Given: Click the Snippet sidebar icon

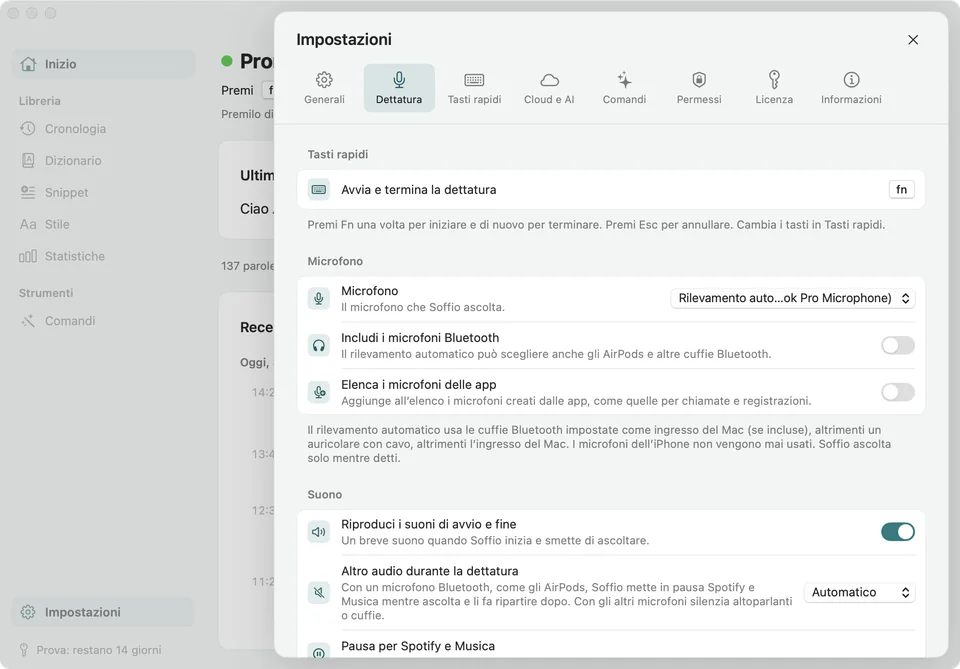Looking at the screenshot, I should pos(28,192).
